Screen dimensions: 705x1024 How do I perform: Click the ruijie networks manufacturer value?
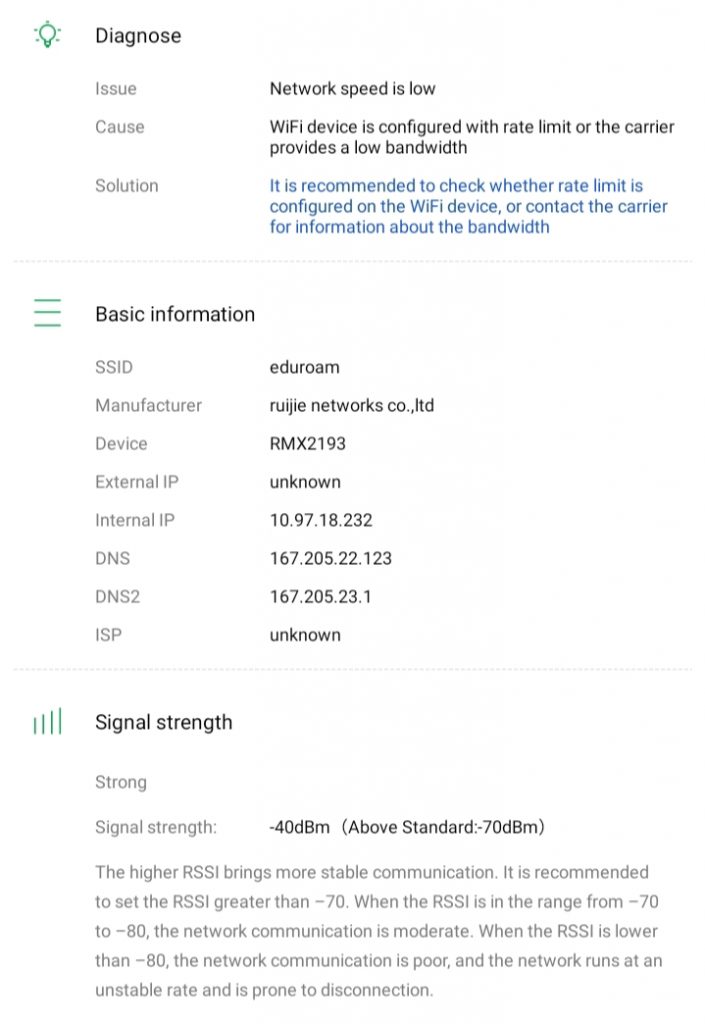click(351, 405)
